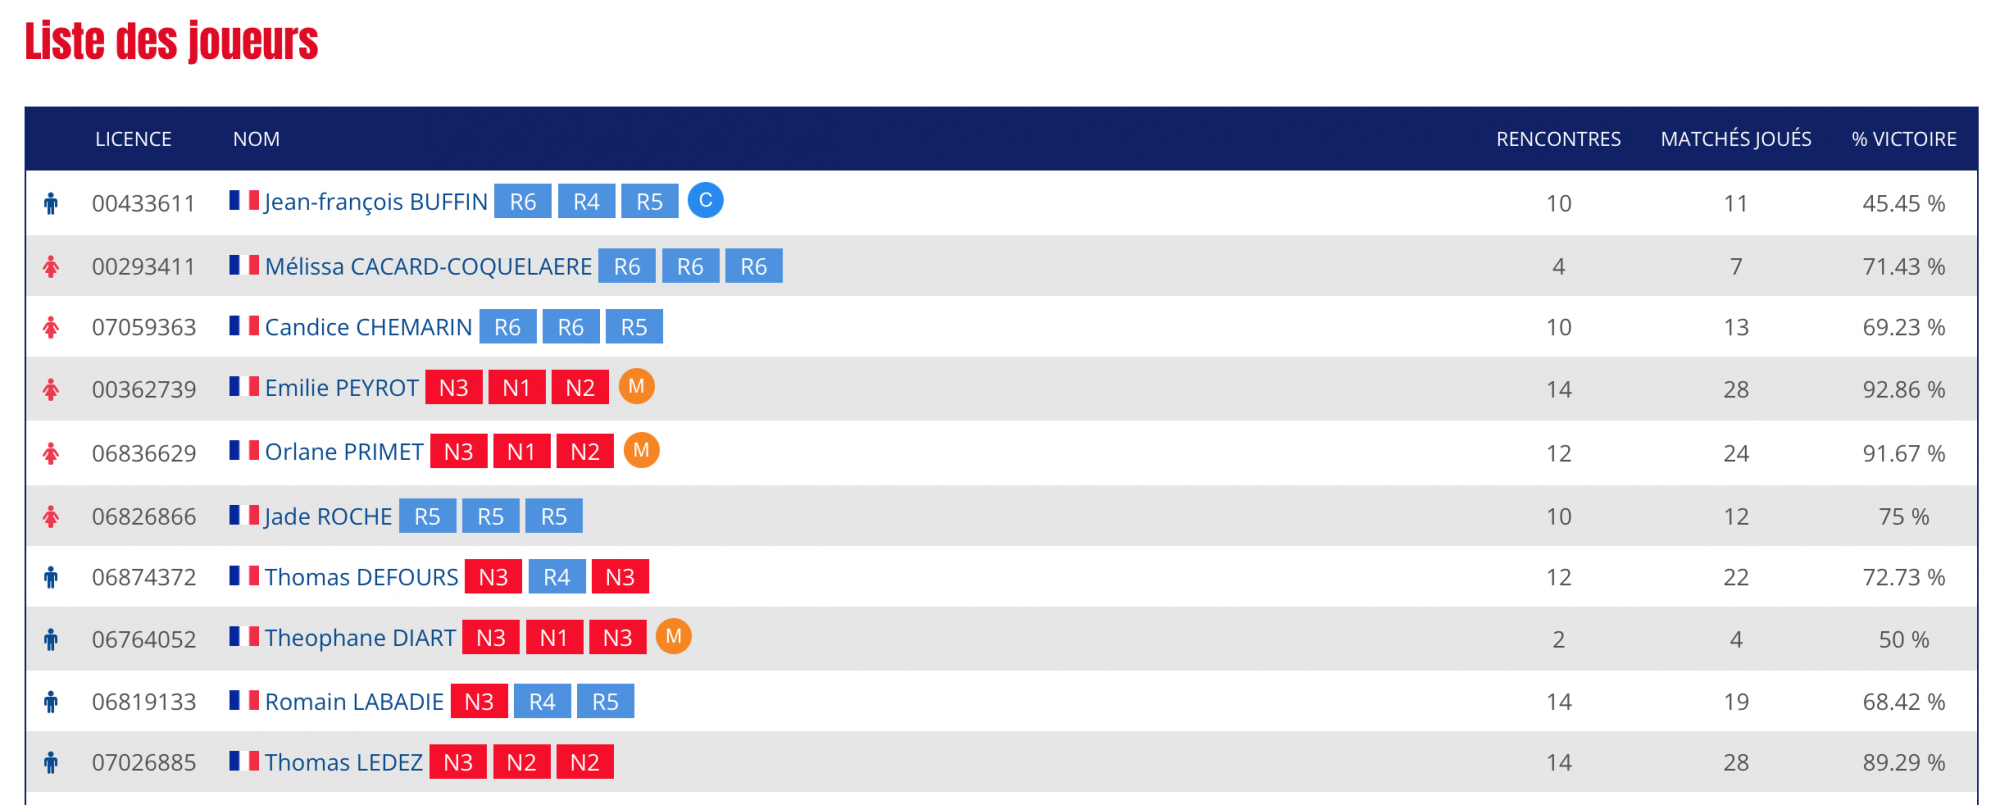Click the male icon beside Thomas LEDEZ
This screenshot has height=805, width=2000.
pos(51,763)
